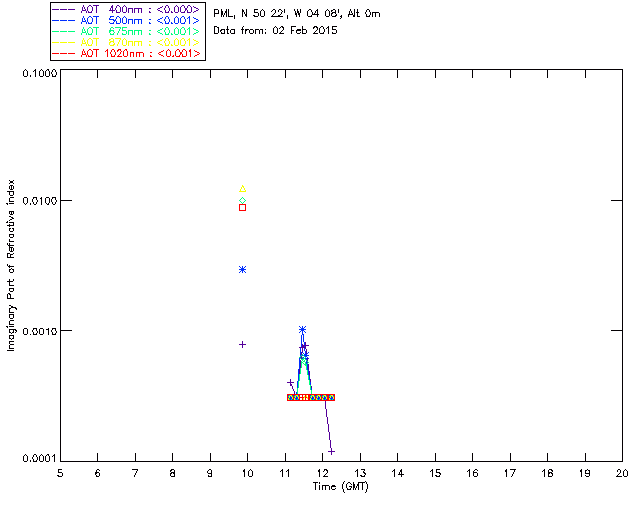Click the x-axis label 17

pos(510,474)
